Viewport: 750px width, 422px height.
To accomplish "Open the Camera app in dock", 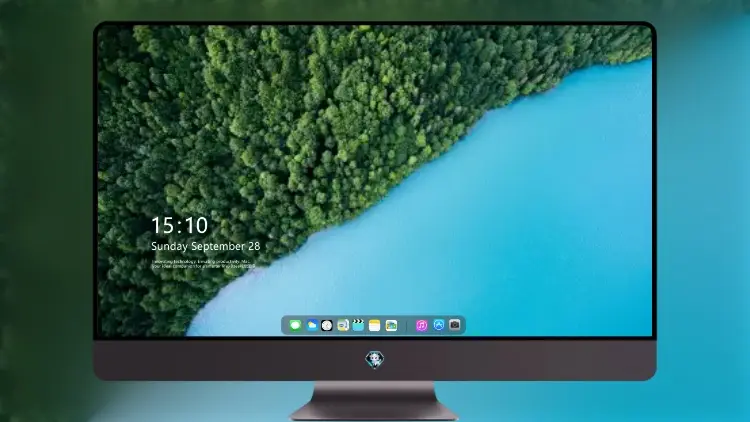I will tap(454, 325).
